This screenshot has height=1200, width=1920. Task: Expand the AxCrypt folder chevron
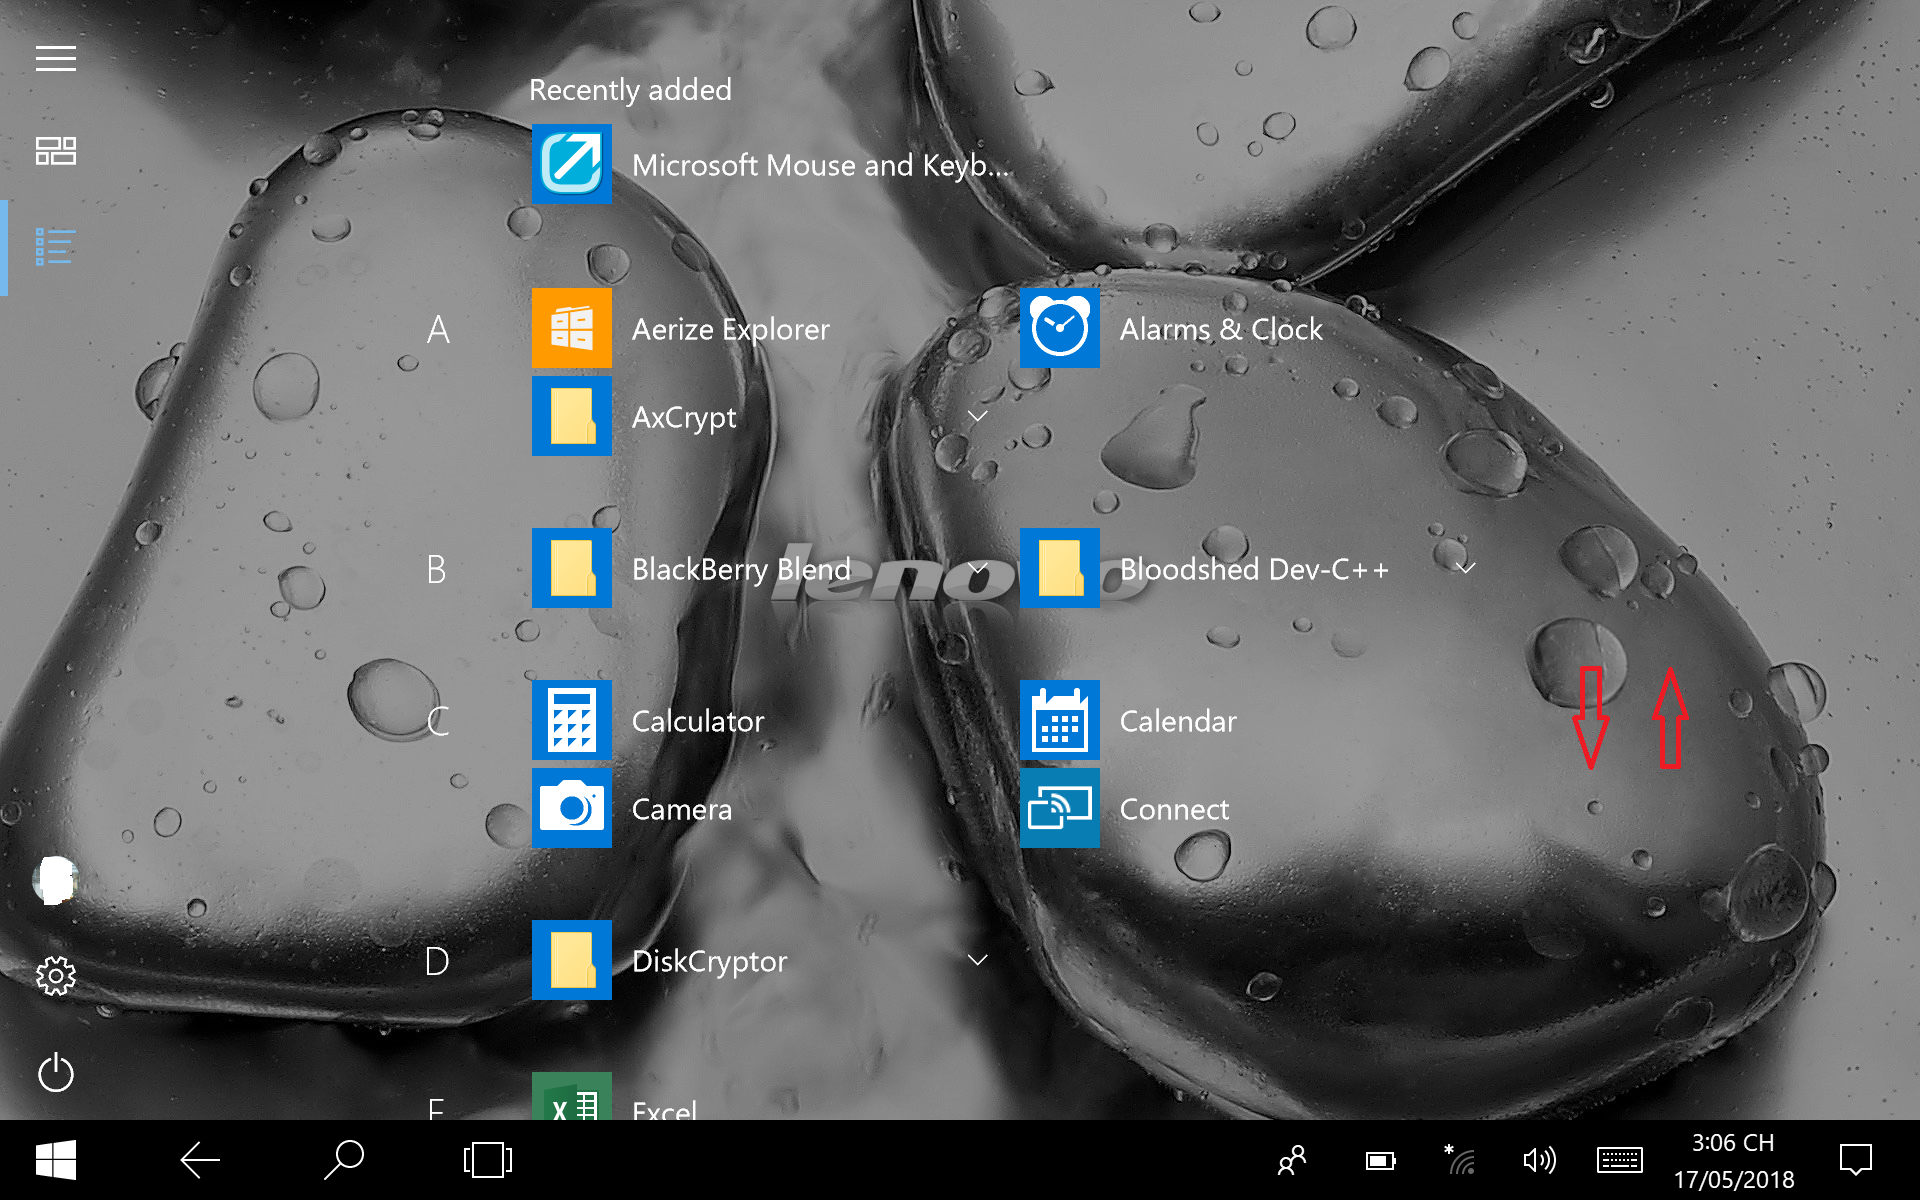[x=978, y=416]
